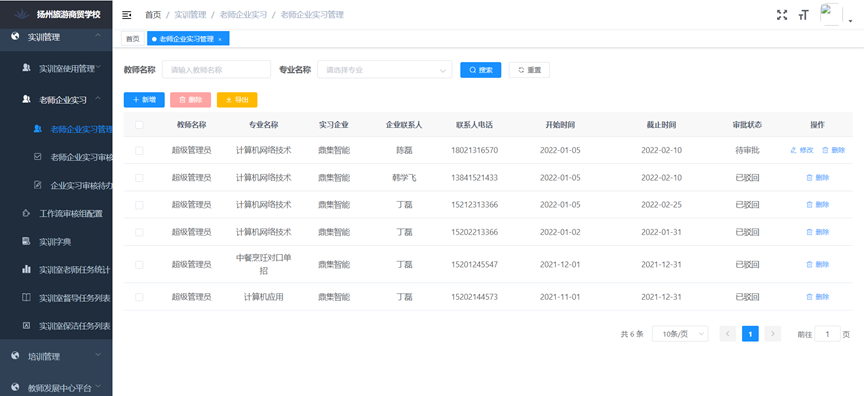Click the 搜索 button
Screen dimensions: 864x396
coord(480,70)
